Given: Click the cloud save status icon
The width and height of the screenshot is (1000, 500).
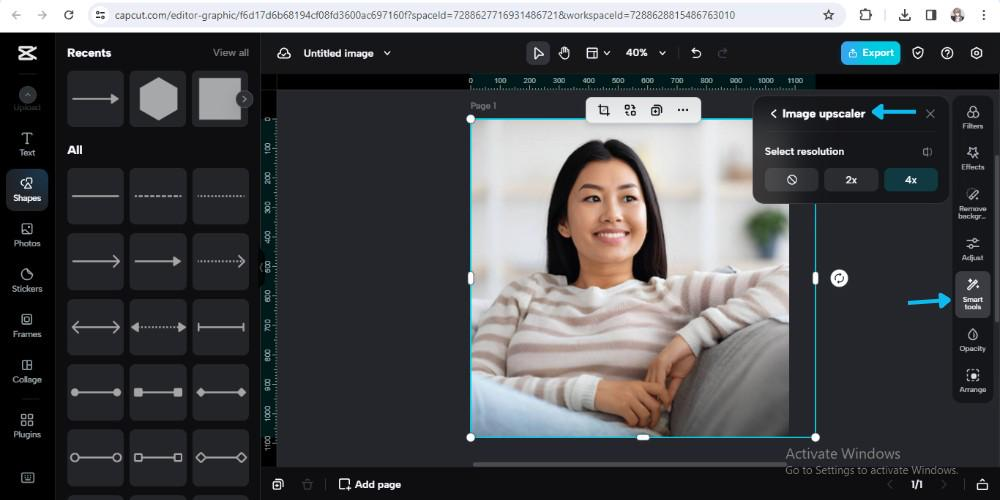Looking at the screenshot, I should 284,53.
